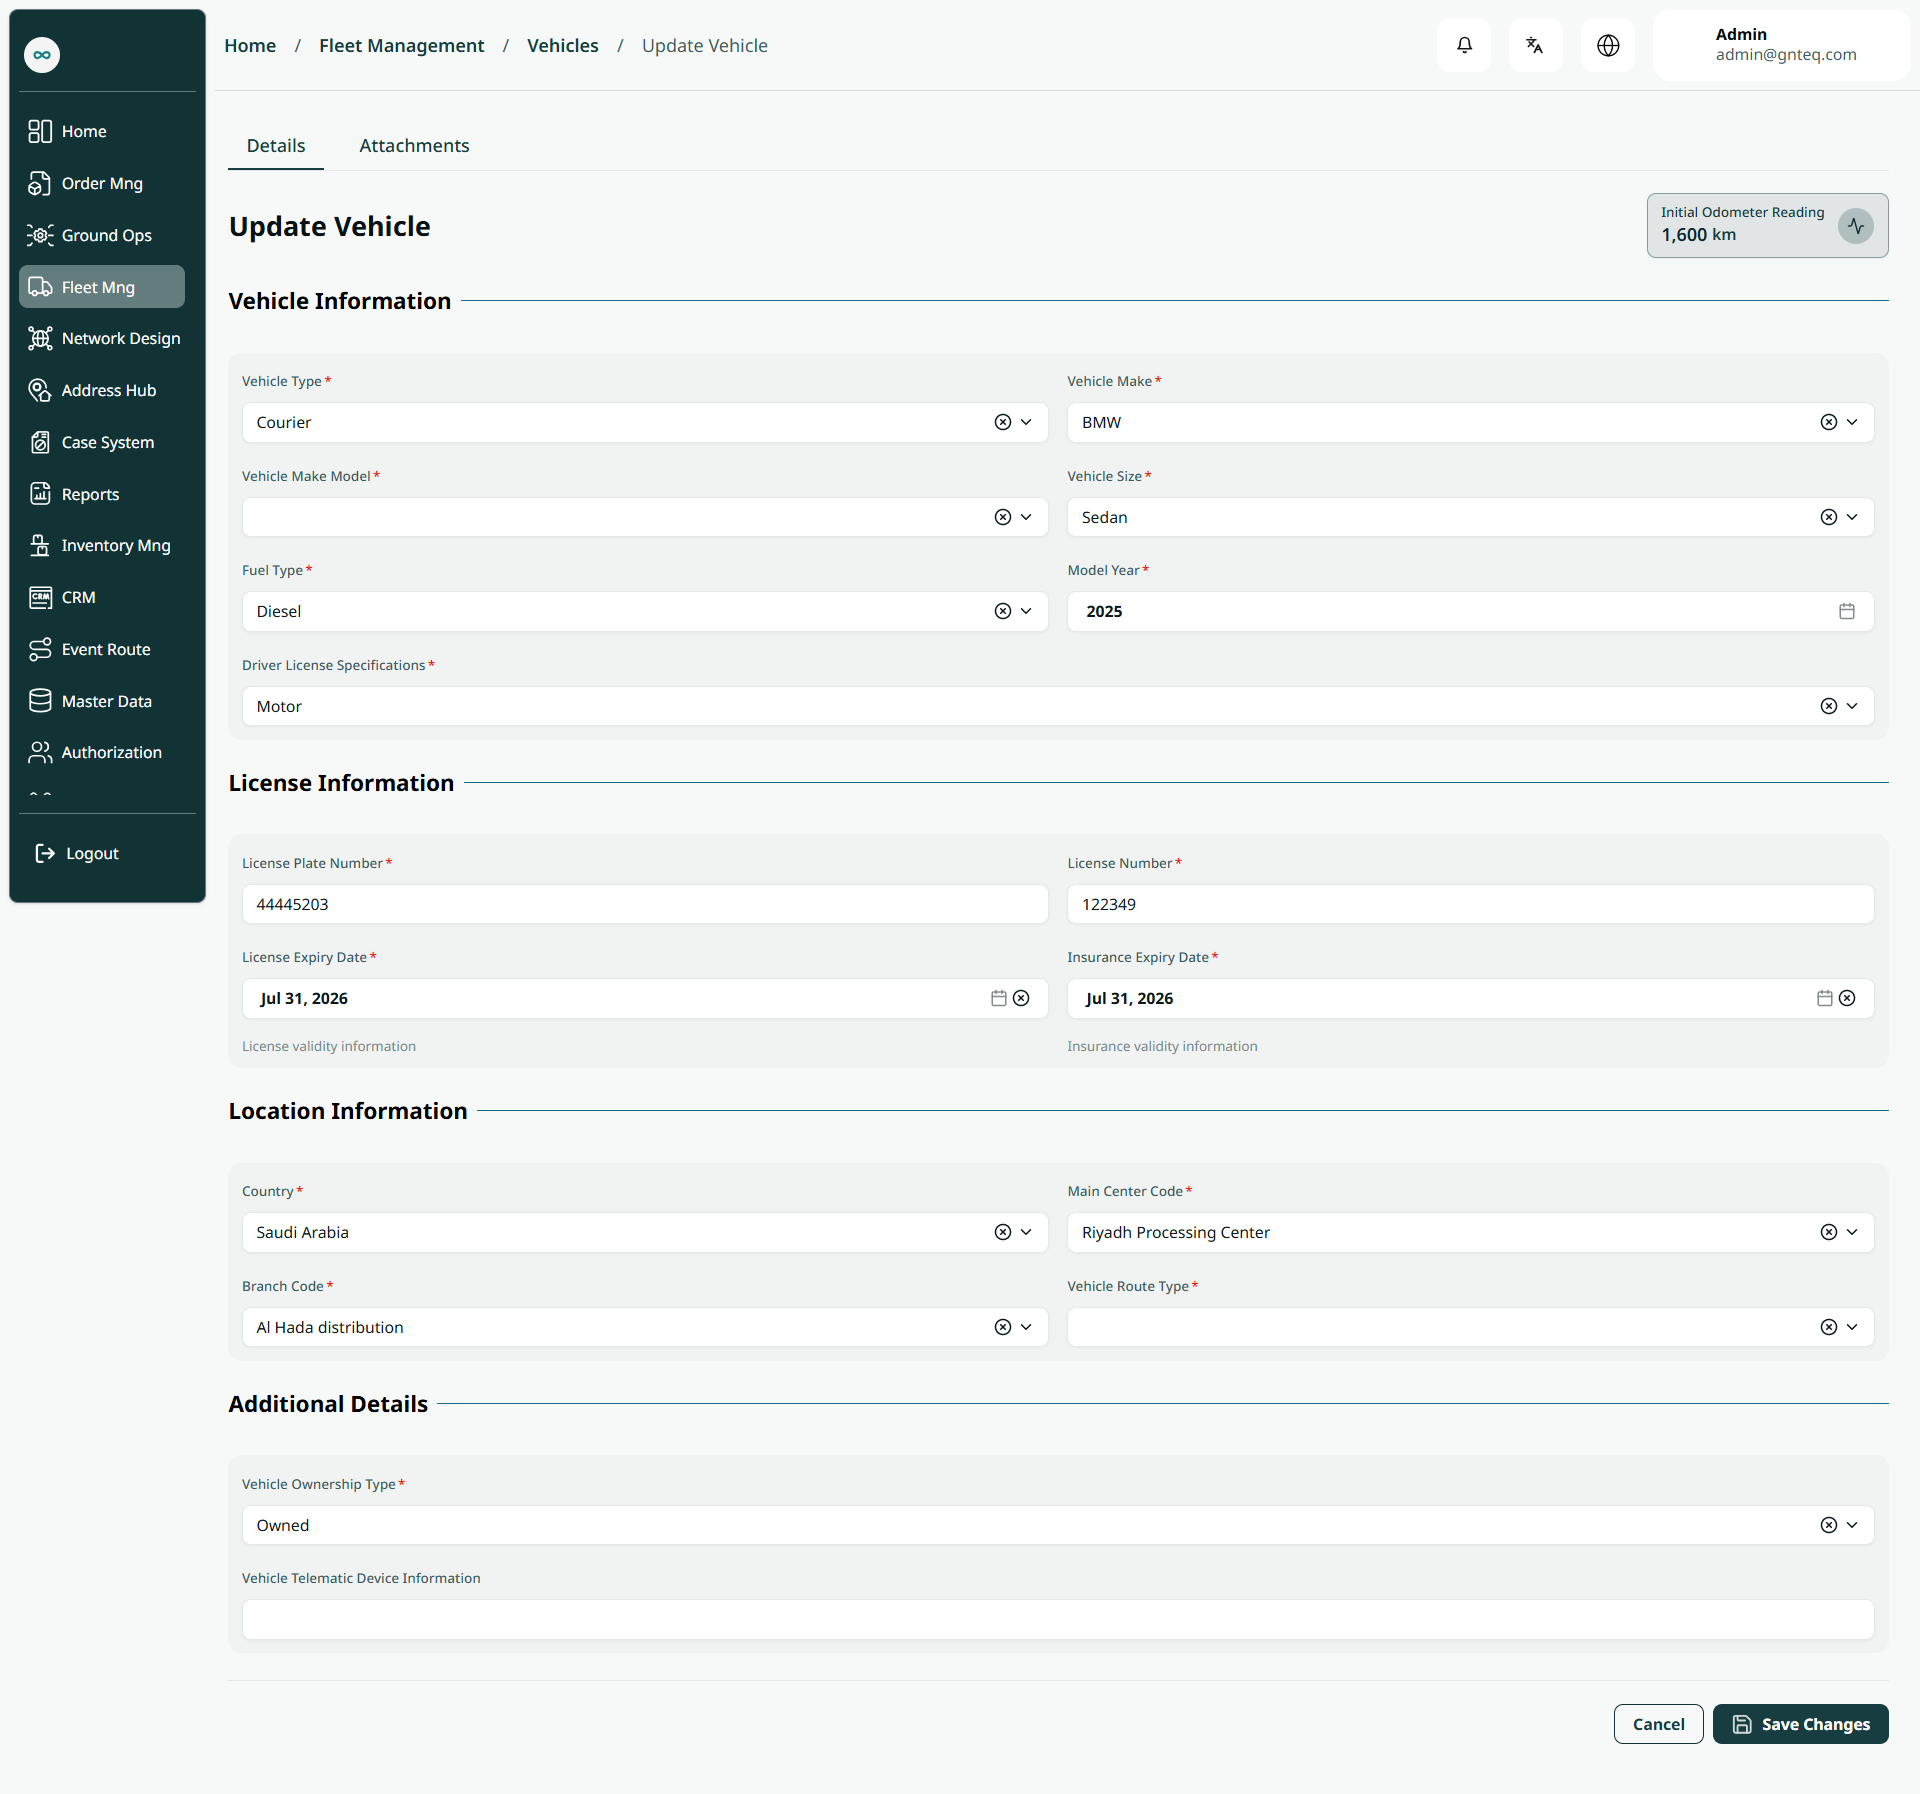Open Ground Ops in the sidebar

click(x=102, y=235)
